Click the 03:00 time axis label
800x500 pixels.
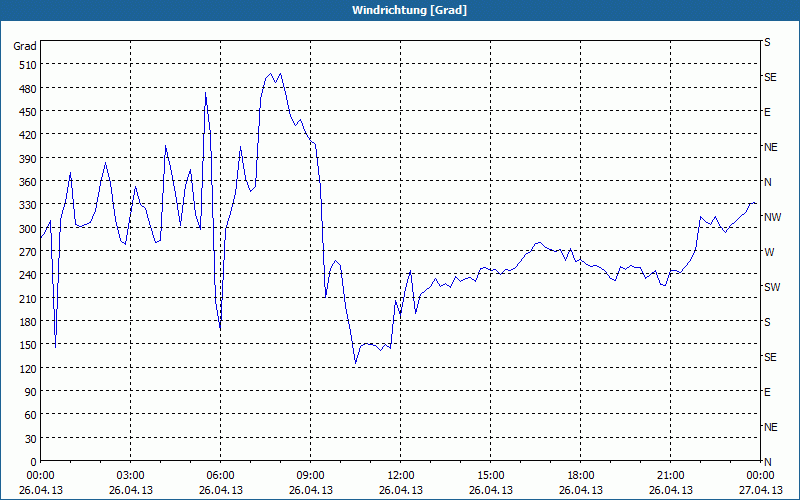point(131,476)
